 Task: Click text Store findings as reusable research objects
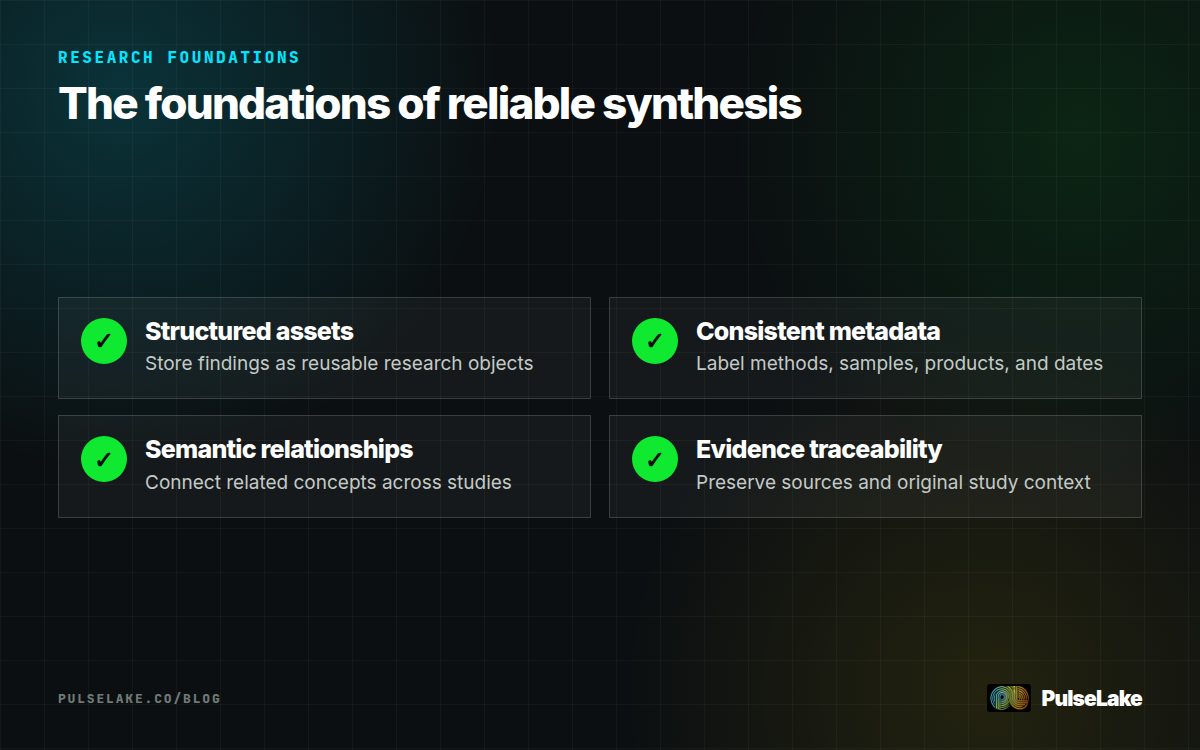tap(339, 363)
